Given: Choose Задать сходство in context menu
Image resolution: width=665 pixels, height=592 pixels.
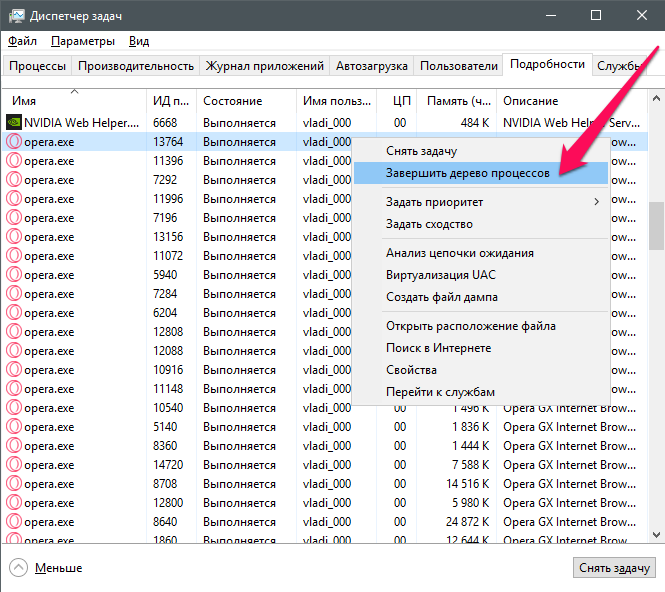Looking at the screenshot, I should coord(481,224).
